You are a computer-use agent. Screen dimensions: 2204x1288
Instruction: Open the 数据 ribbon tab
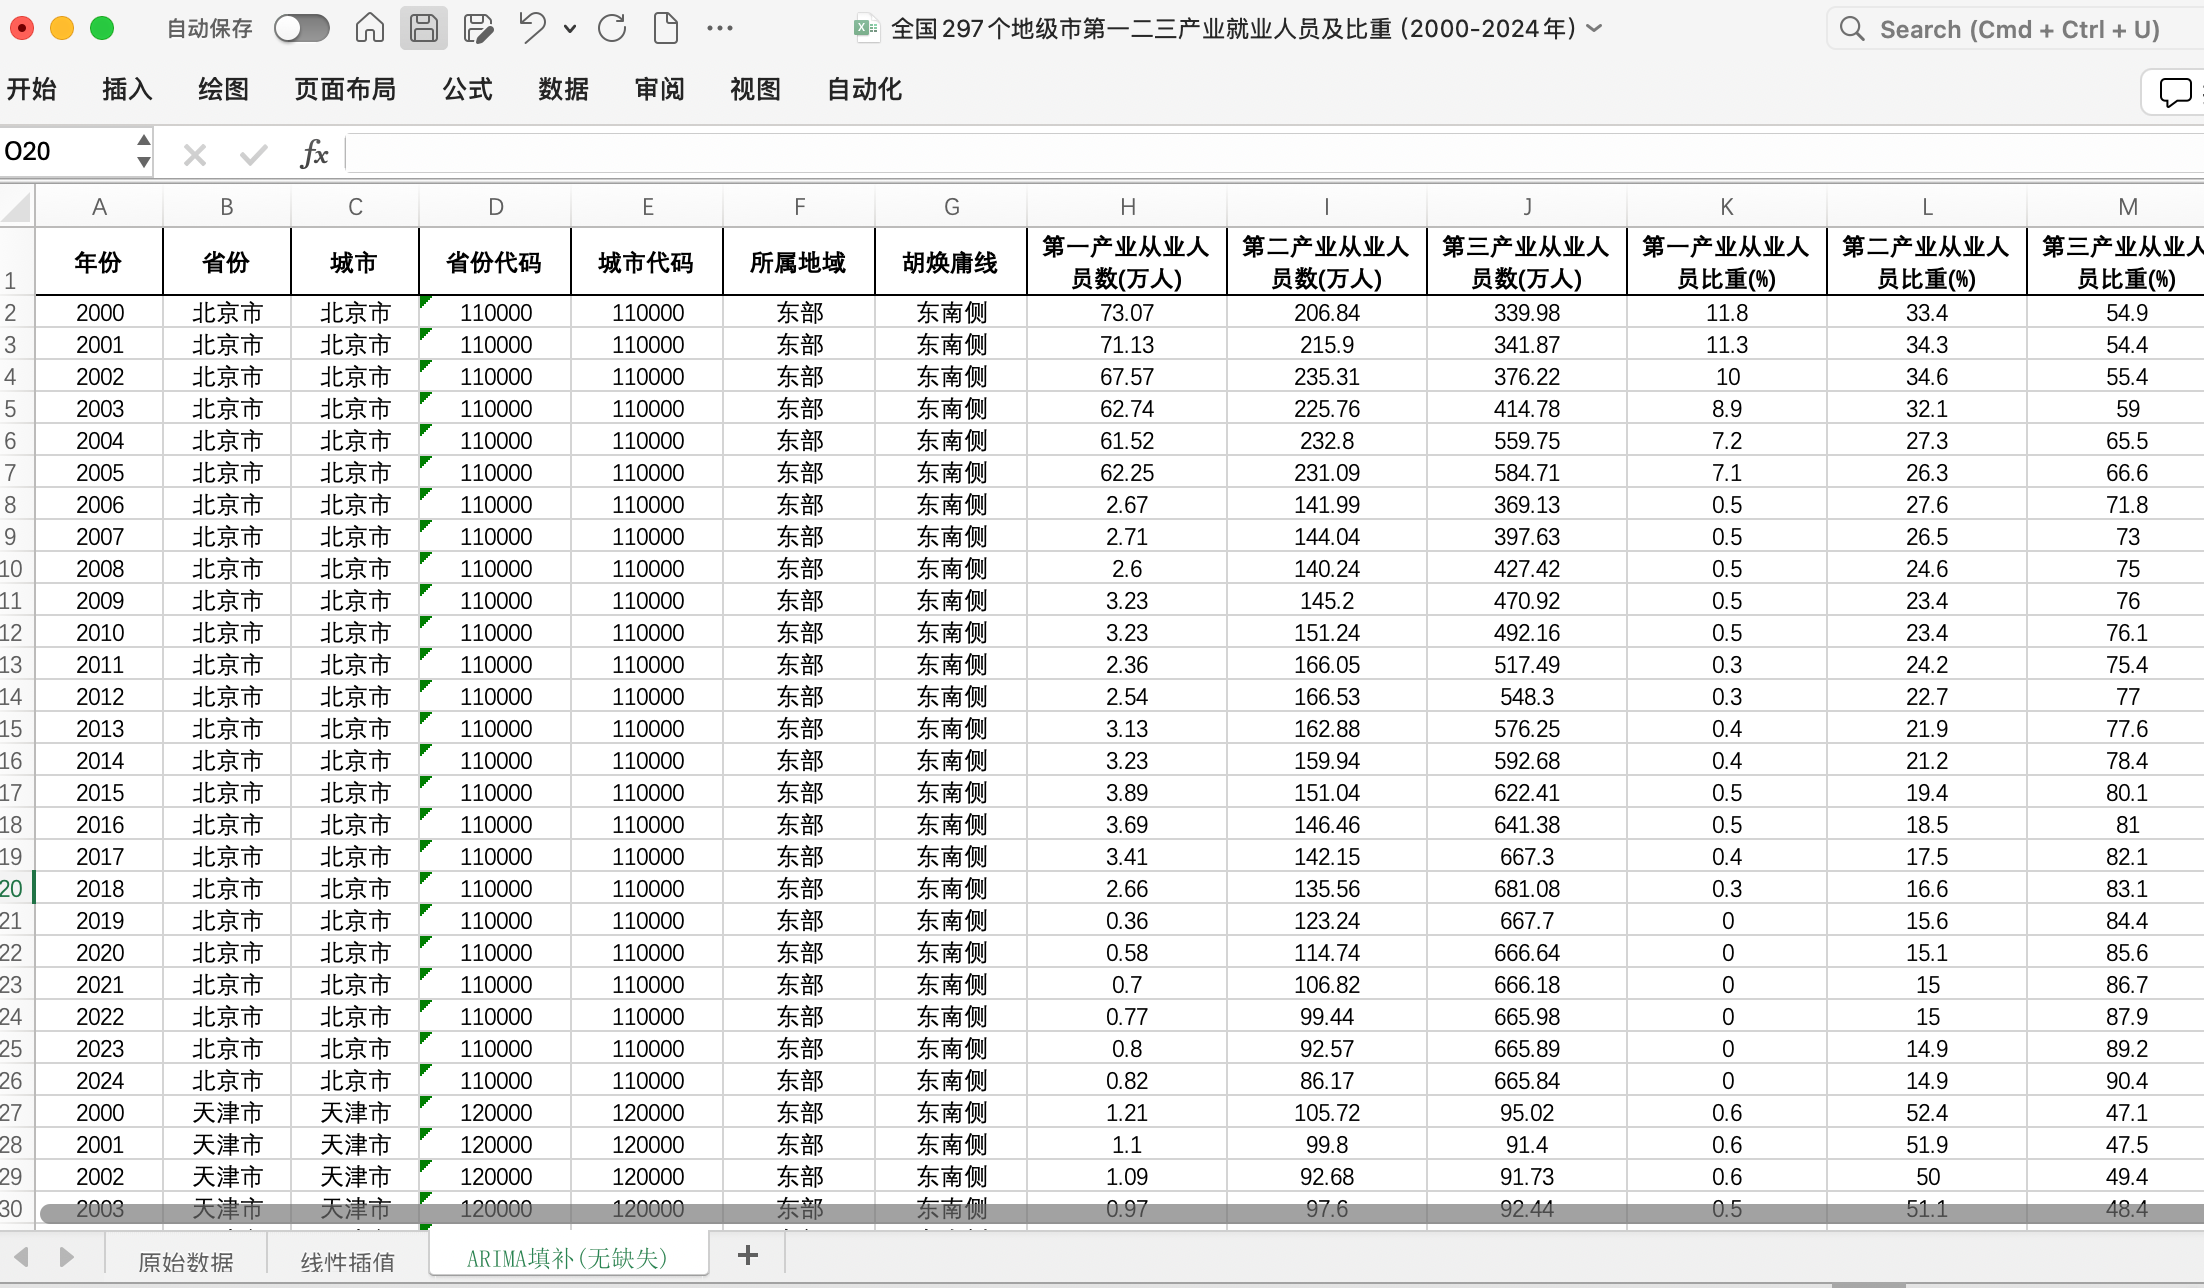pyautogui.click(x=563, y=90)
